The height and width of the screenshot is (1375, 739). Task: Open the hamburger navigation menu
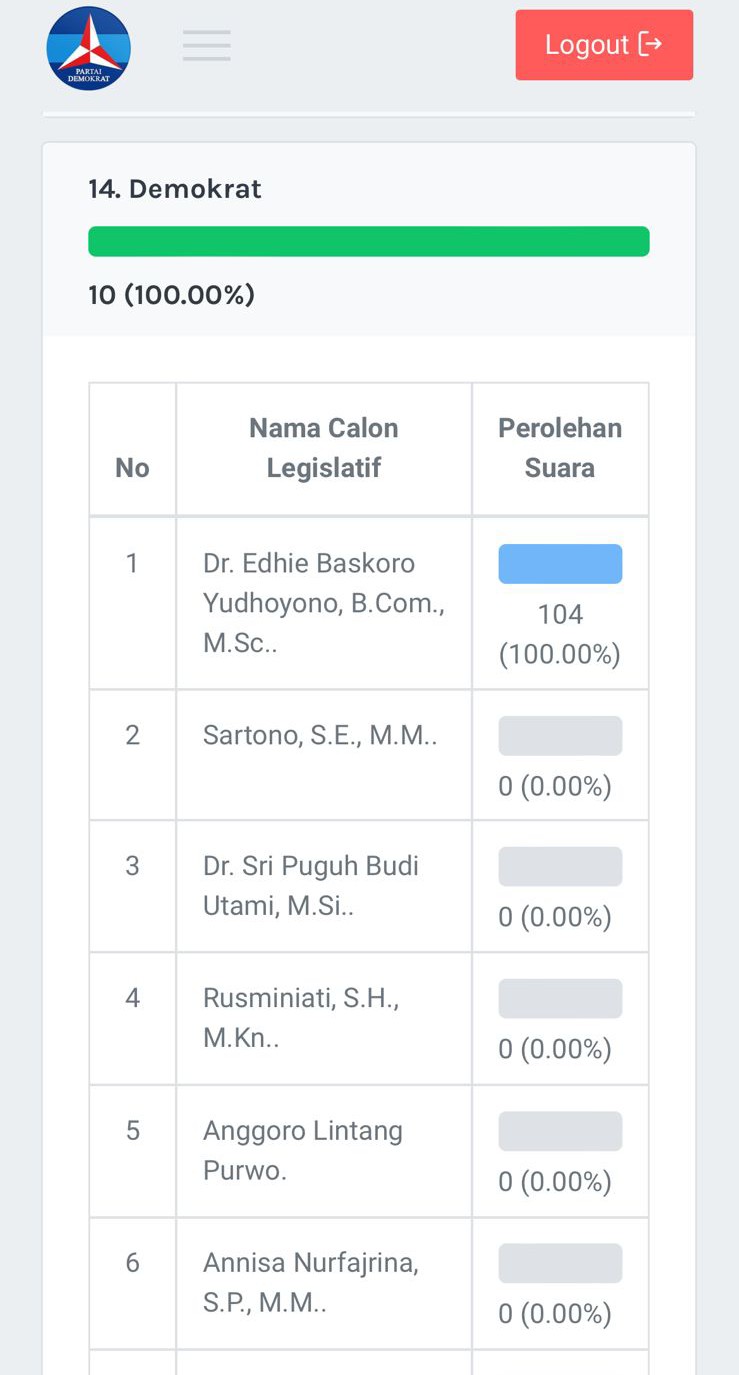(207, 46)
